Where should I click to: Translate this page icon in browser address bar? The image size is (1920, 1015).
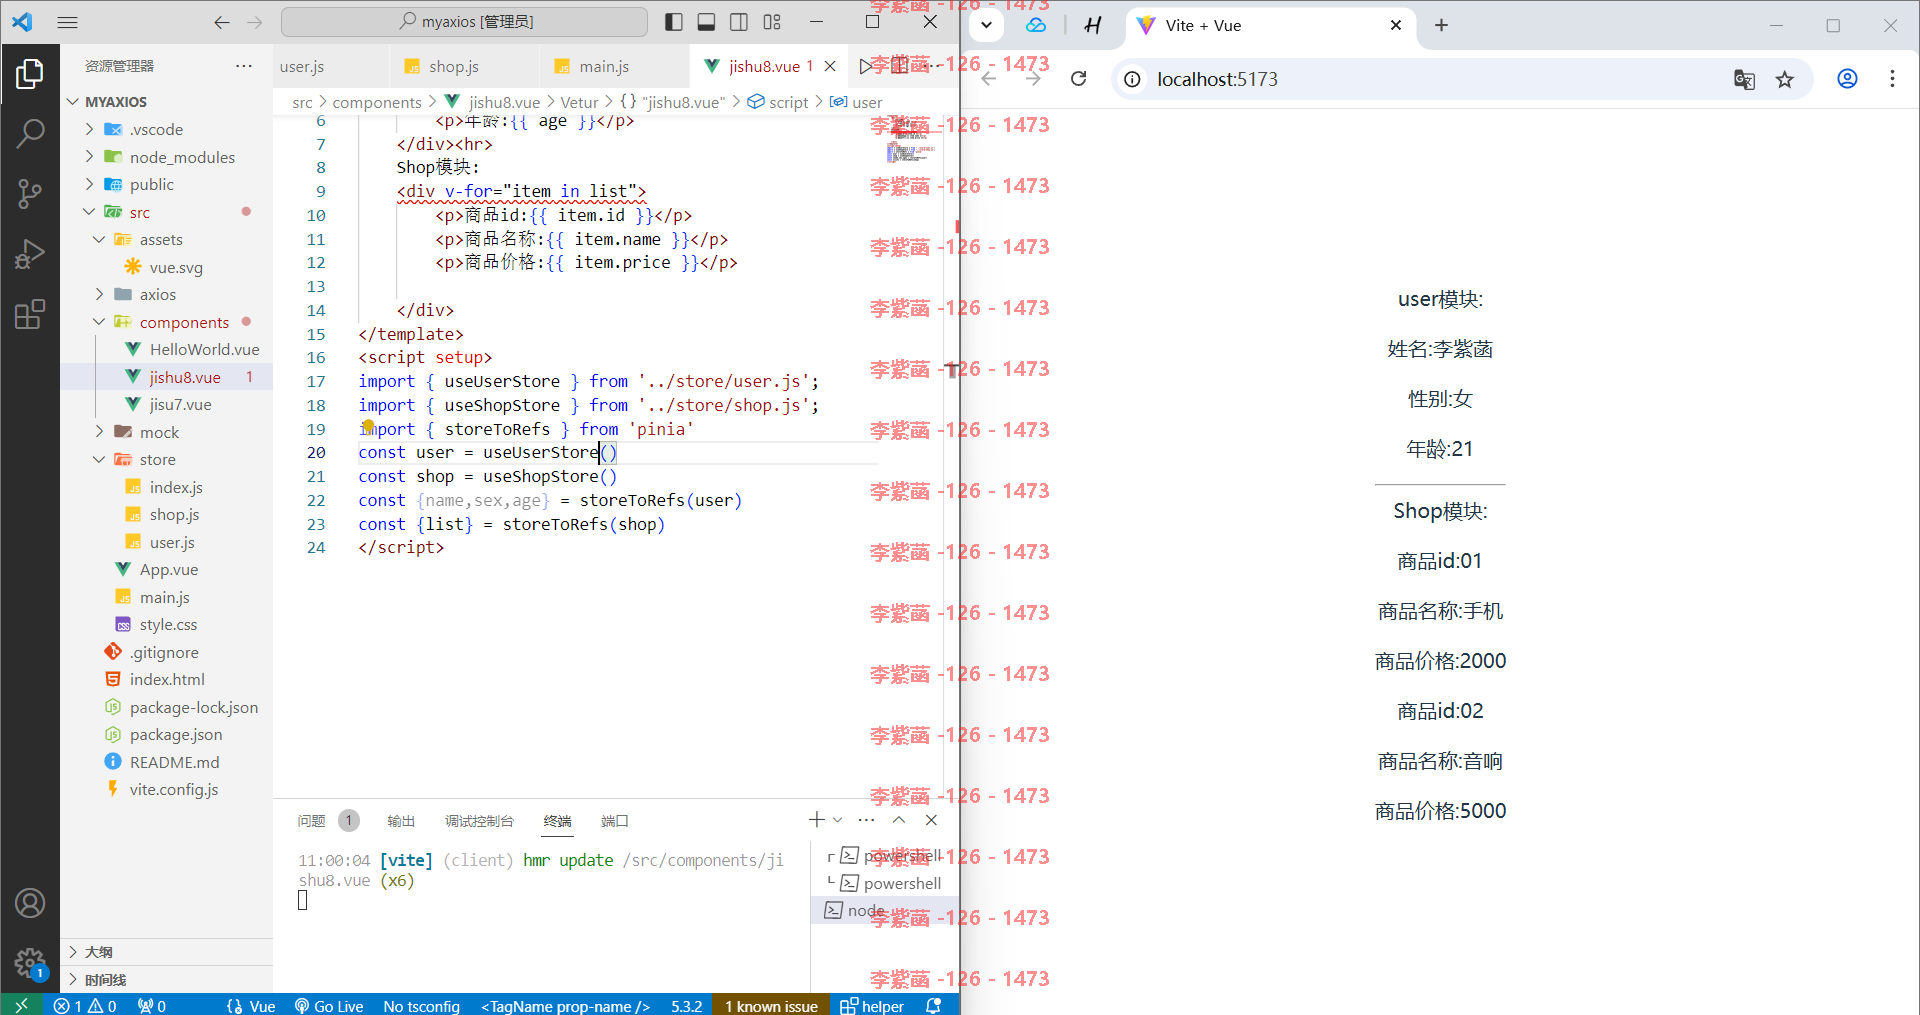pyautogui.click(x=1744, y=79)
